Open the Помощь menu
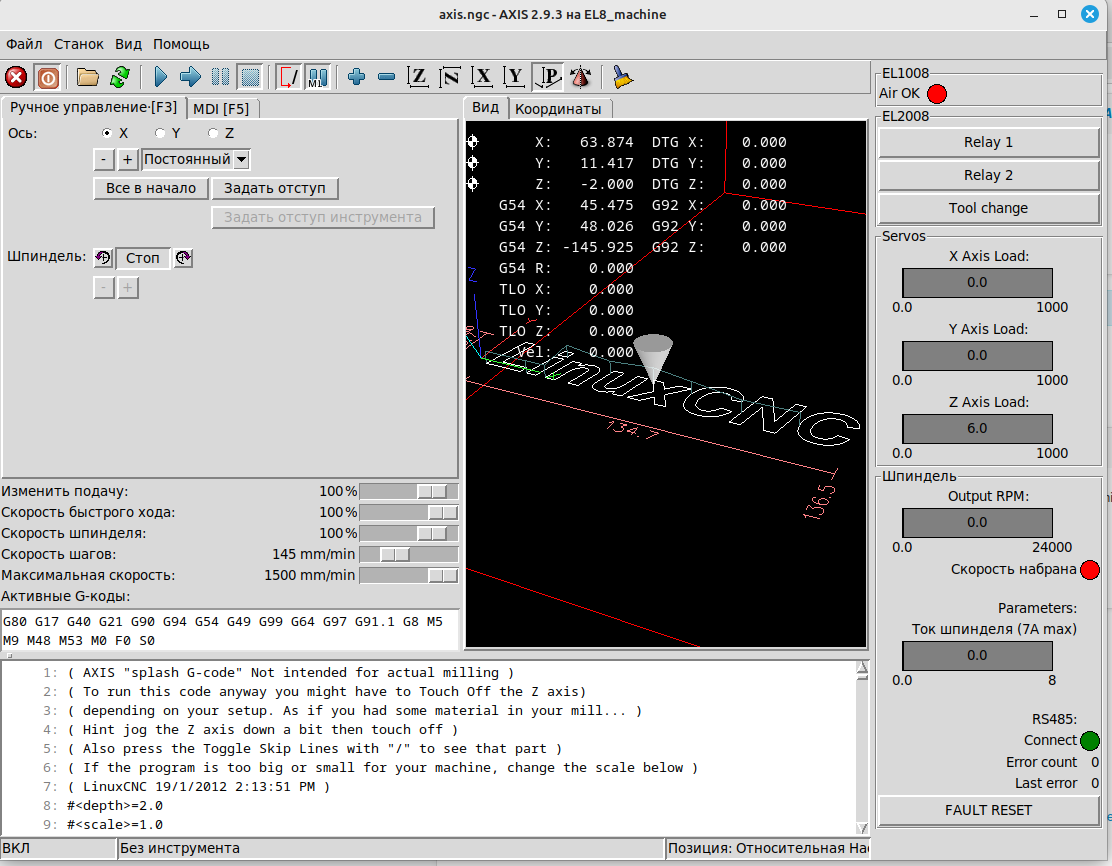Viewport: 1112px width, 866px height. (x=182, y=44)
